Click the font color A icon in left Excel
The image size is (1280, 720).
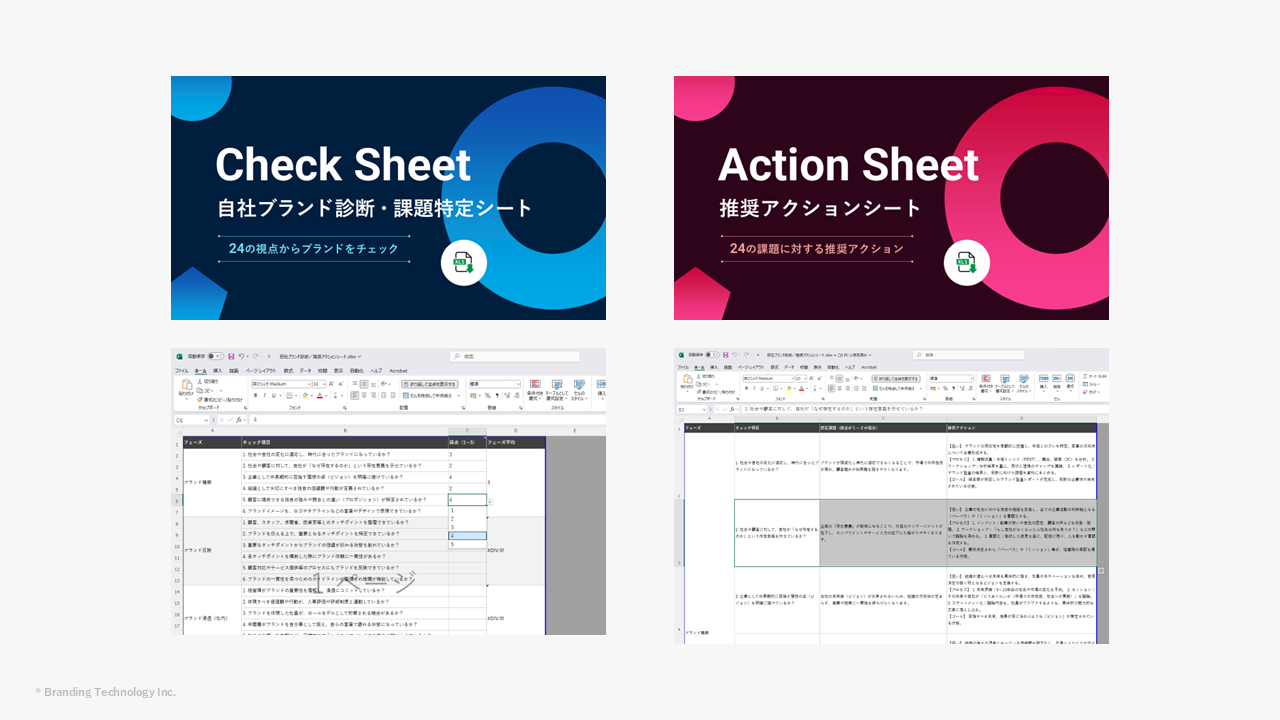319,395
